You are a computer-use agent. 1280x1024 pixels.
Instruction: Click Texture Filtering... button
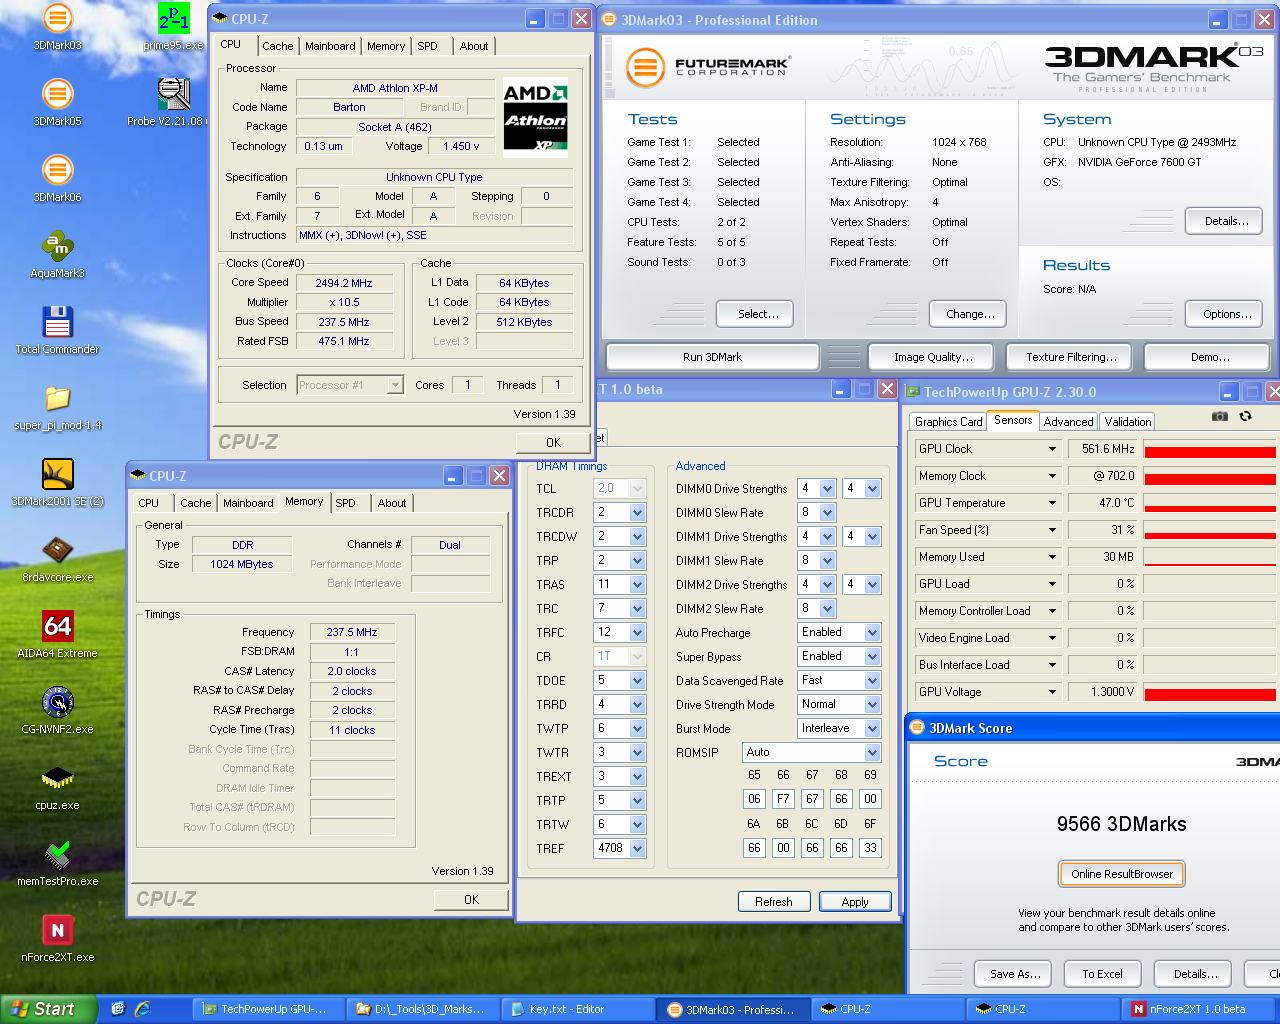pyautogui.click(x=1071, y=357)
